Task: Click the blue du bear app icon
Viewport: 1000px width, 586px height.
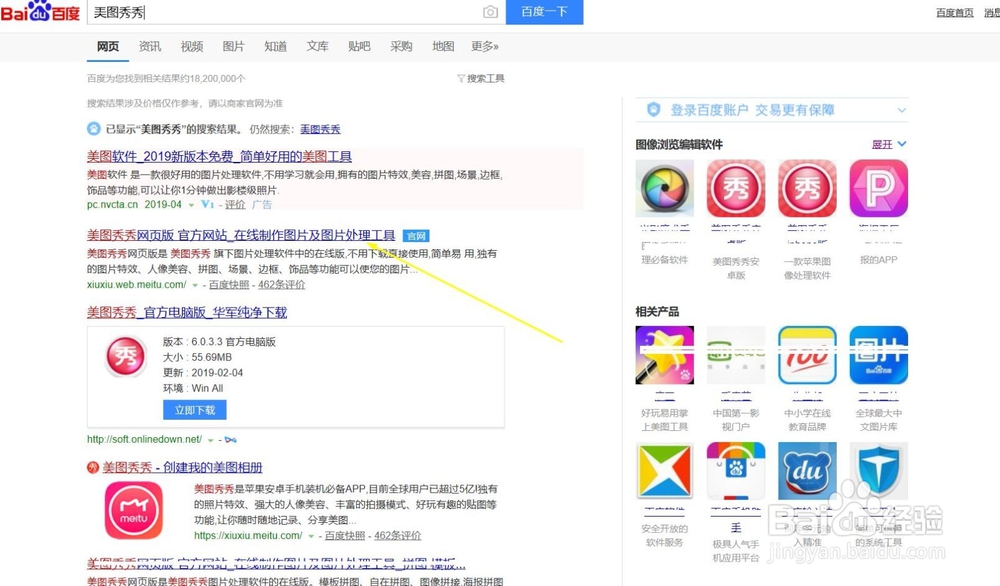Action: [807, 470]
